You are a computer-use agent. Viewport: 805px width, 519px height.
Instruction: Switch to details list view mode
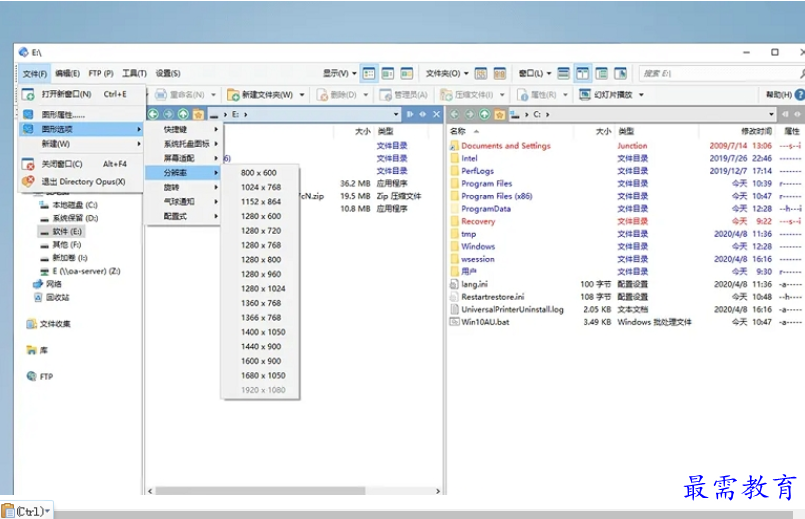369,73
